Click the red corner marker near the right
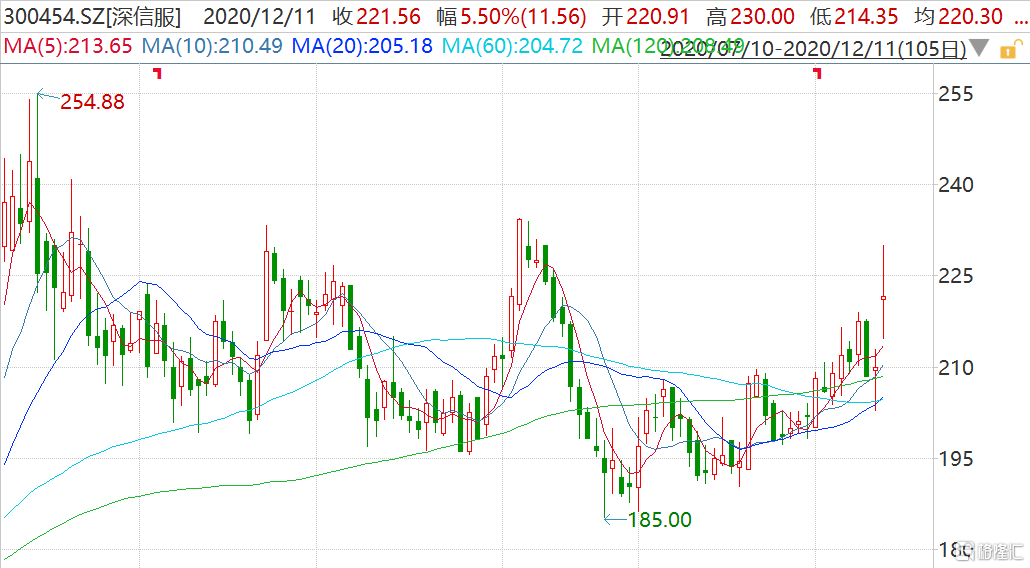Viewport: 1030px width, 568px height. (x=817, y=73)
